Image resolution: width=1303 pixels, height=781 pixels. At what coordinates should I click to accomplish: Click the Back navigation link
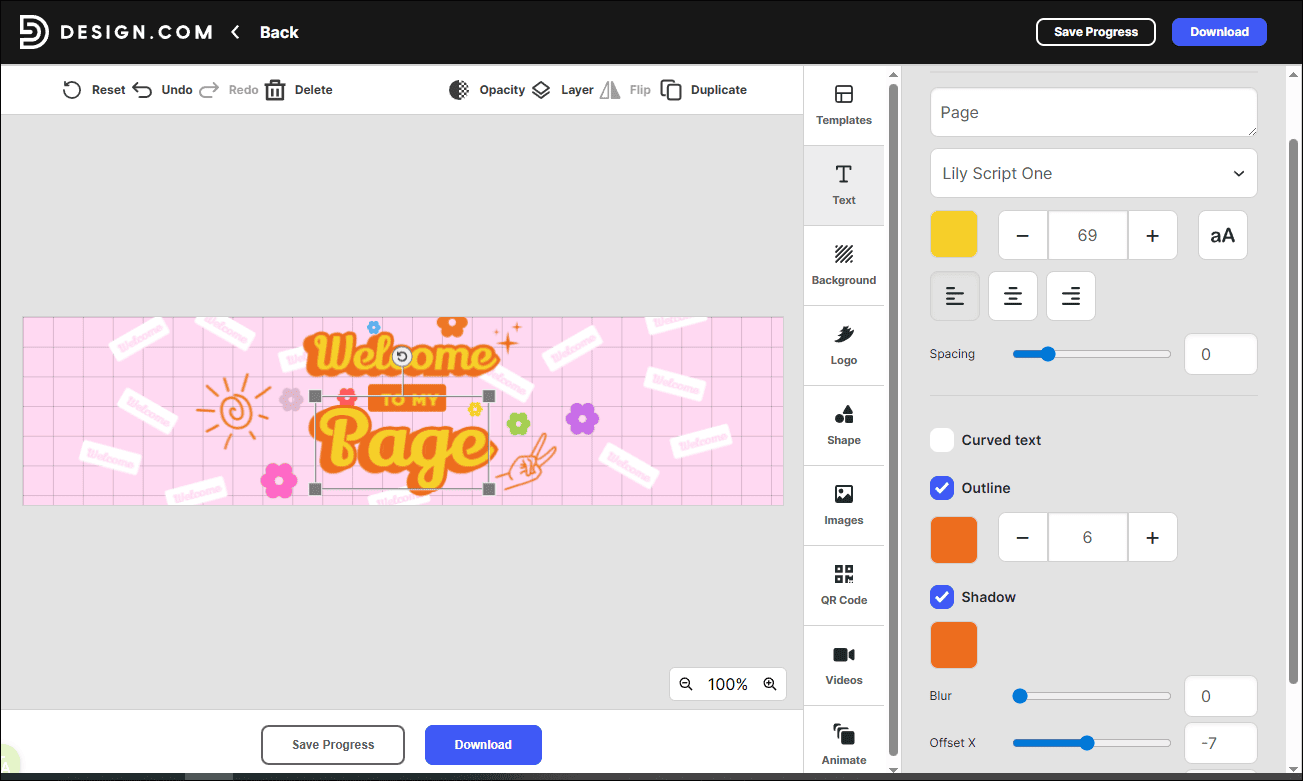[x=278, y=31]
